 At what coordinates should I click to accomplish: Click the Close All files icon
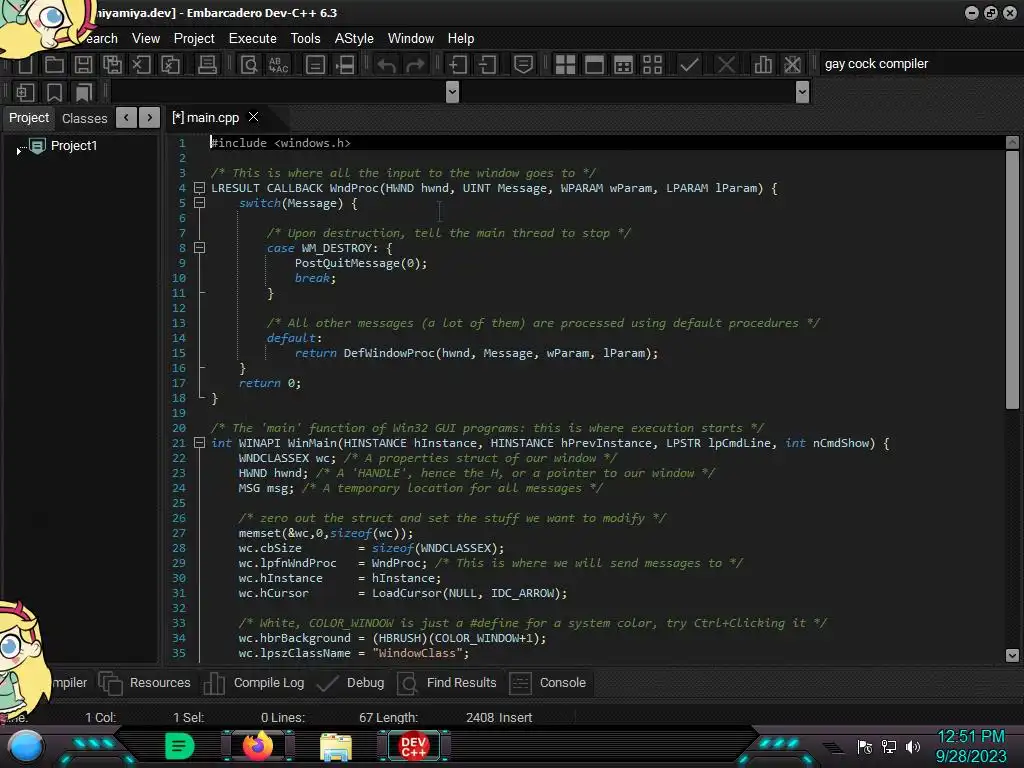click(x=170, y=64)
